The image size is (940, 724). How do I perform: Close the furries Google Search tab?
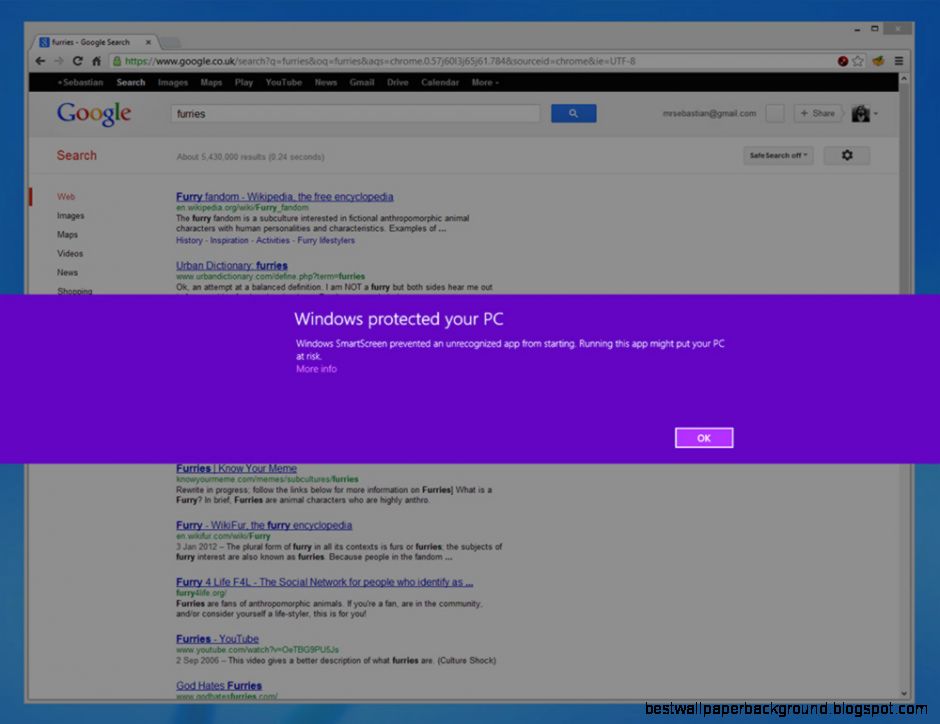tap(148, 42)
